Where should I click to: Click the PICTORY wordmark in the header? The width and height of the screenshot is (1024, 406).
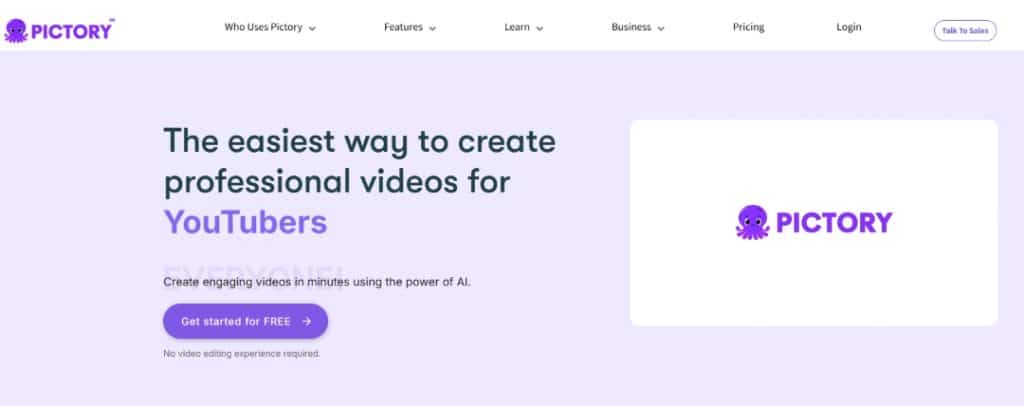coord(73,30)
